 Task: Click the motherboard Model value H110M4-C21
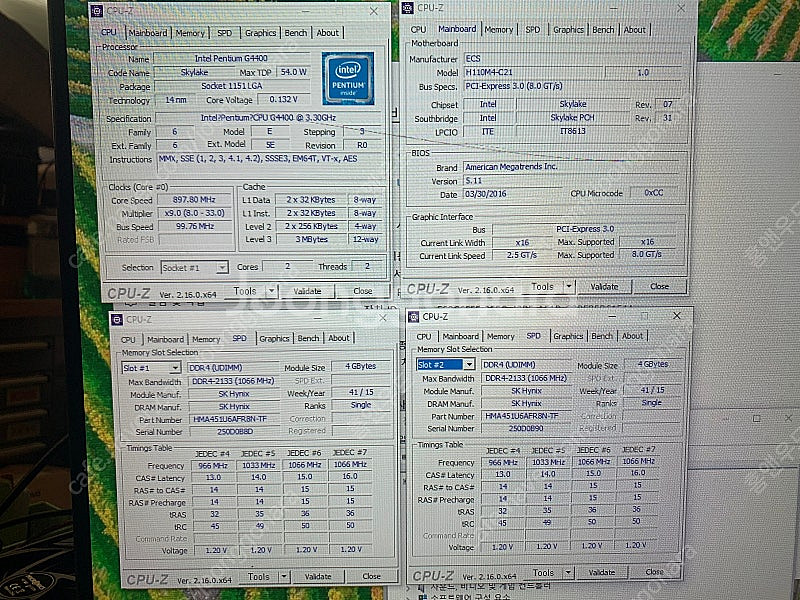click(x=533, y=72)
